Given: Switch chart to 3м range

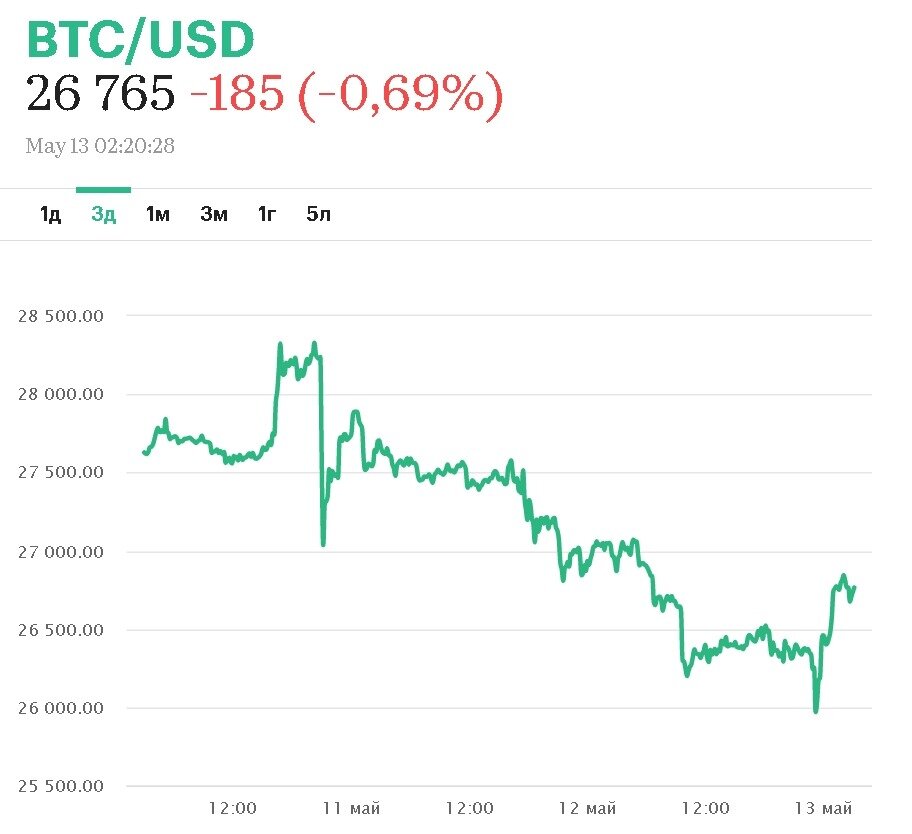Looking at the screenshot, I should click(x=214, y=214).
